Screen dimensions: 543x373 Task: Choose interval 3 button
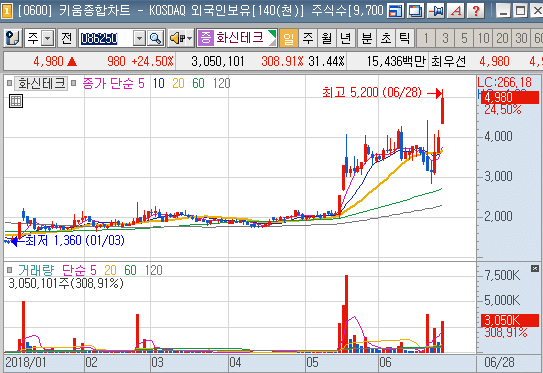[x=445, y=38]
